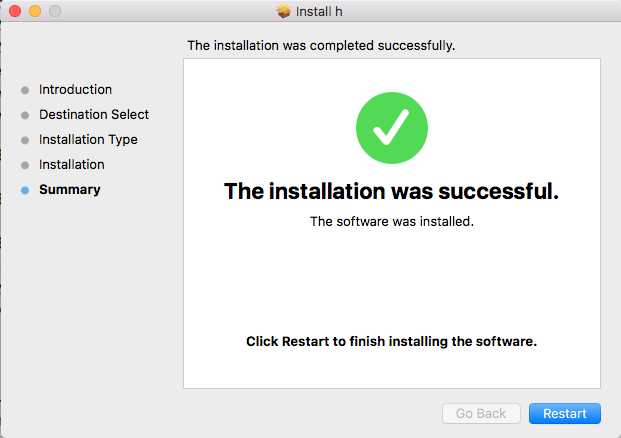Image resolution: width=621 pixels, height=438 pixels.
Task: Click the gray bullet beside Destination Select
Action: pyautogui.click(x=25, y=115)
